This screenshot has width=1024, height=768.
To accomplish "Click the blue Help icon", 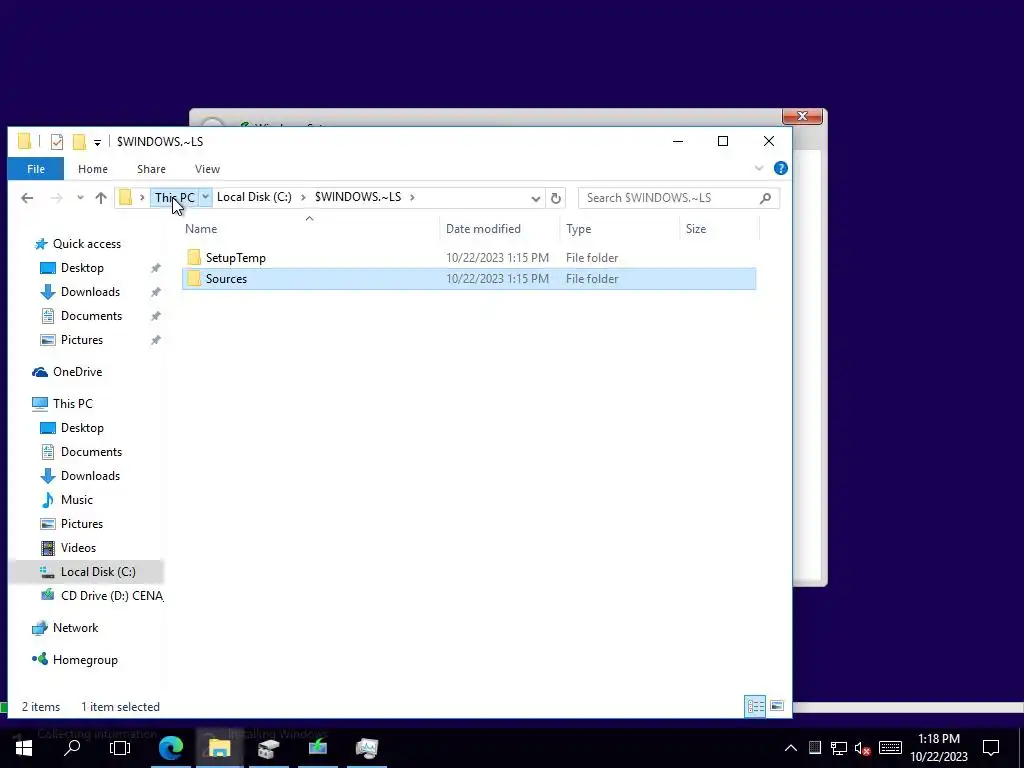I will point(780,168).
